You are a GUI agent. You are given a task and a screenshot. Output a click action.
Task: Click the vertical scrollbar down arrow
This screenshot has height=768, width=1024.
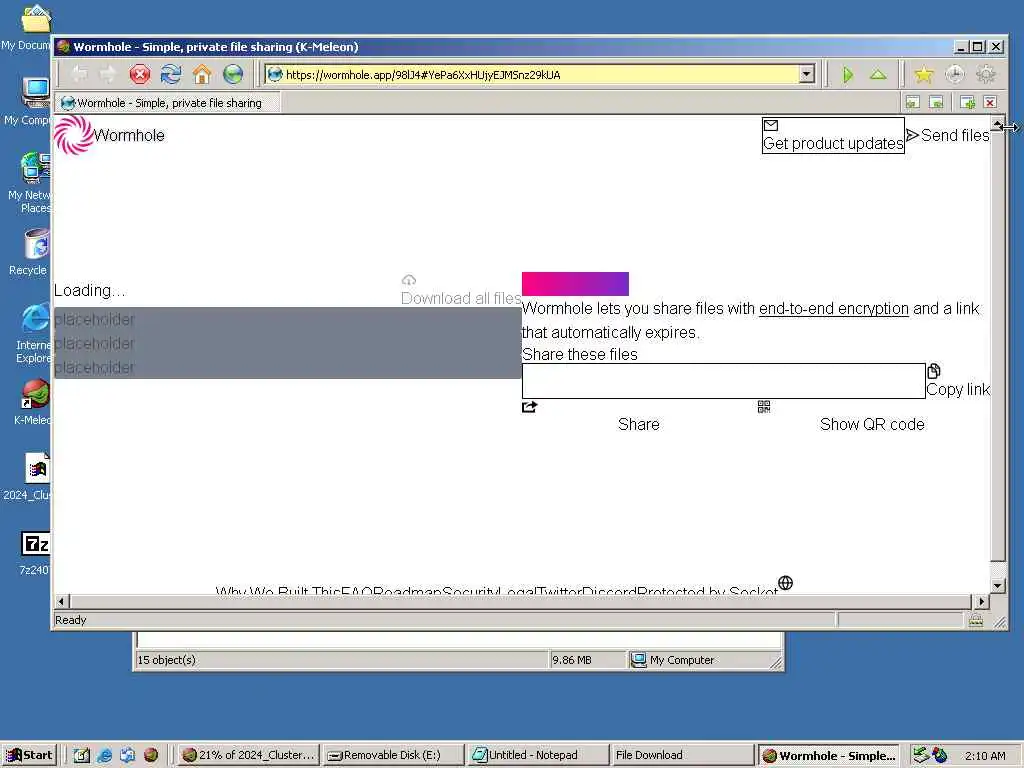point(997,586)
